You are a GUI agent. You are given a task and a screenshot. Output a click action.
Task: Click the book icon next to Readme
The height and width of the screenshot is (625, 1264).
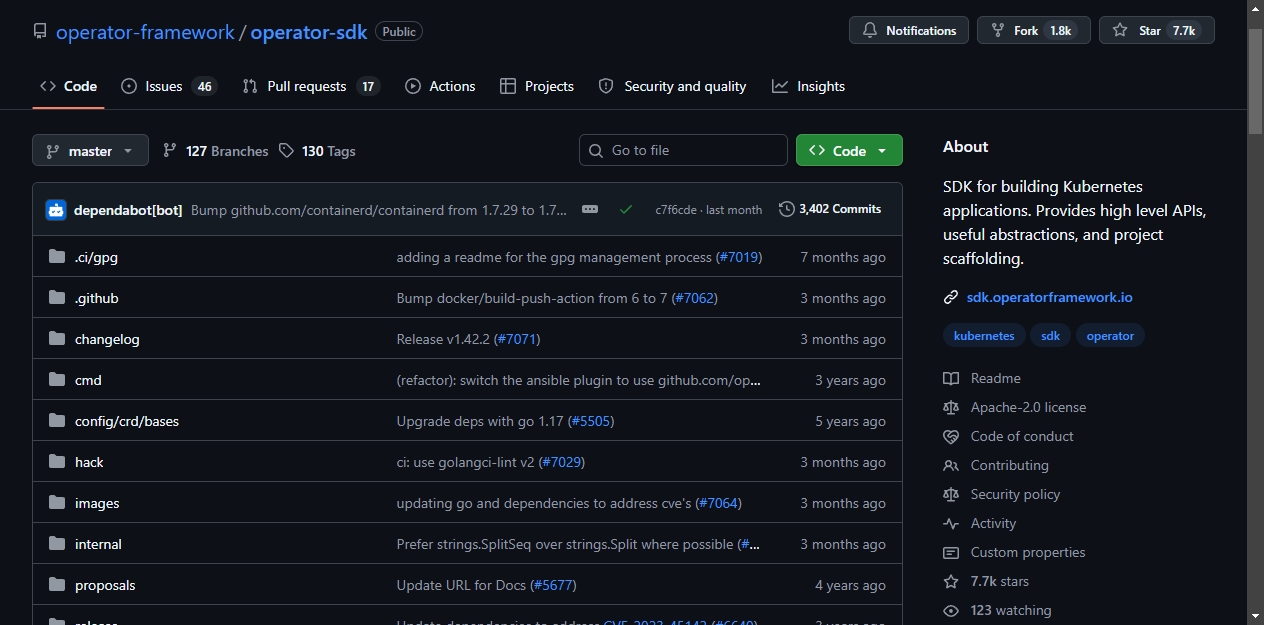click(951, 378)
